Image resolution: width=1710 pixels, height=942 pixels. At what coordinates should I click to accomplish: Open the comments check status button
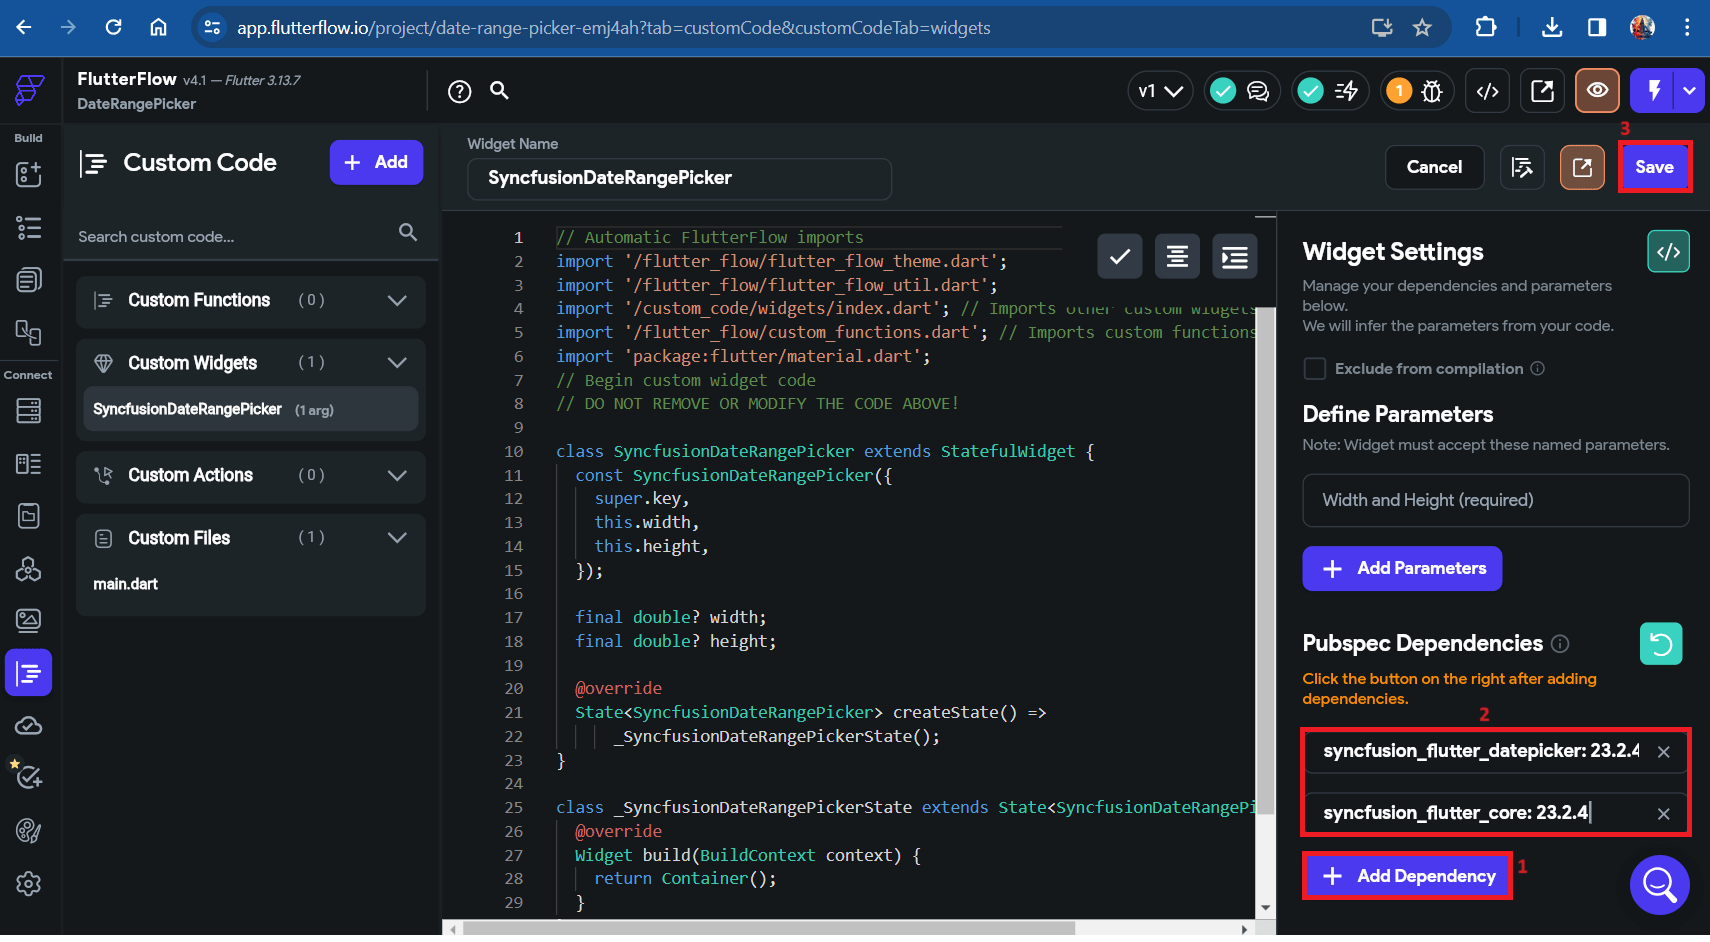point(1242,91)
